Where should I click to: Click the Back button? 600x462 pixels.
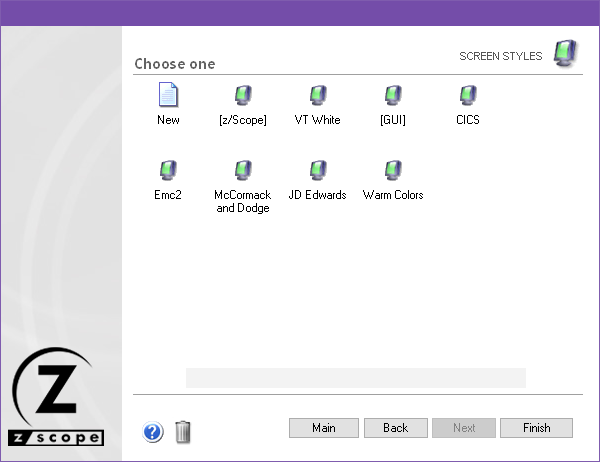(396, 428)
